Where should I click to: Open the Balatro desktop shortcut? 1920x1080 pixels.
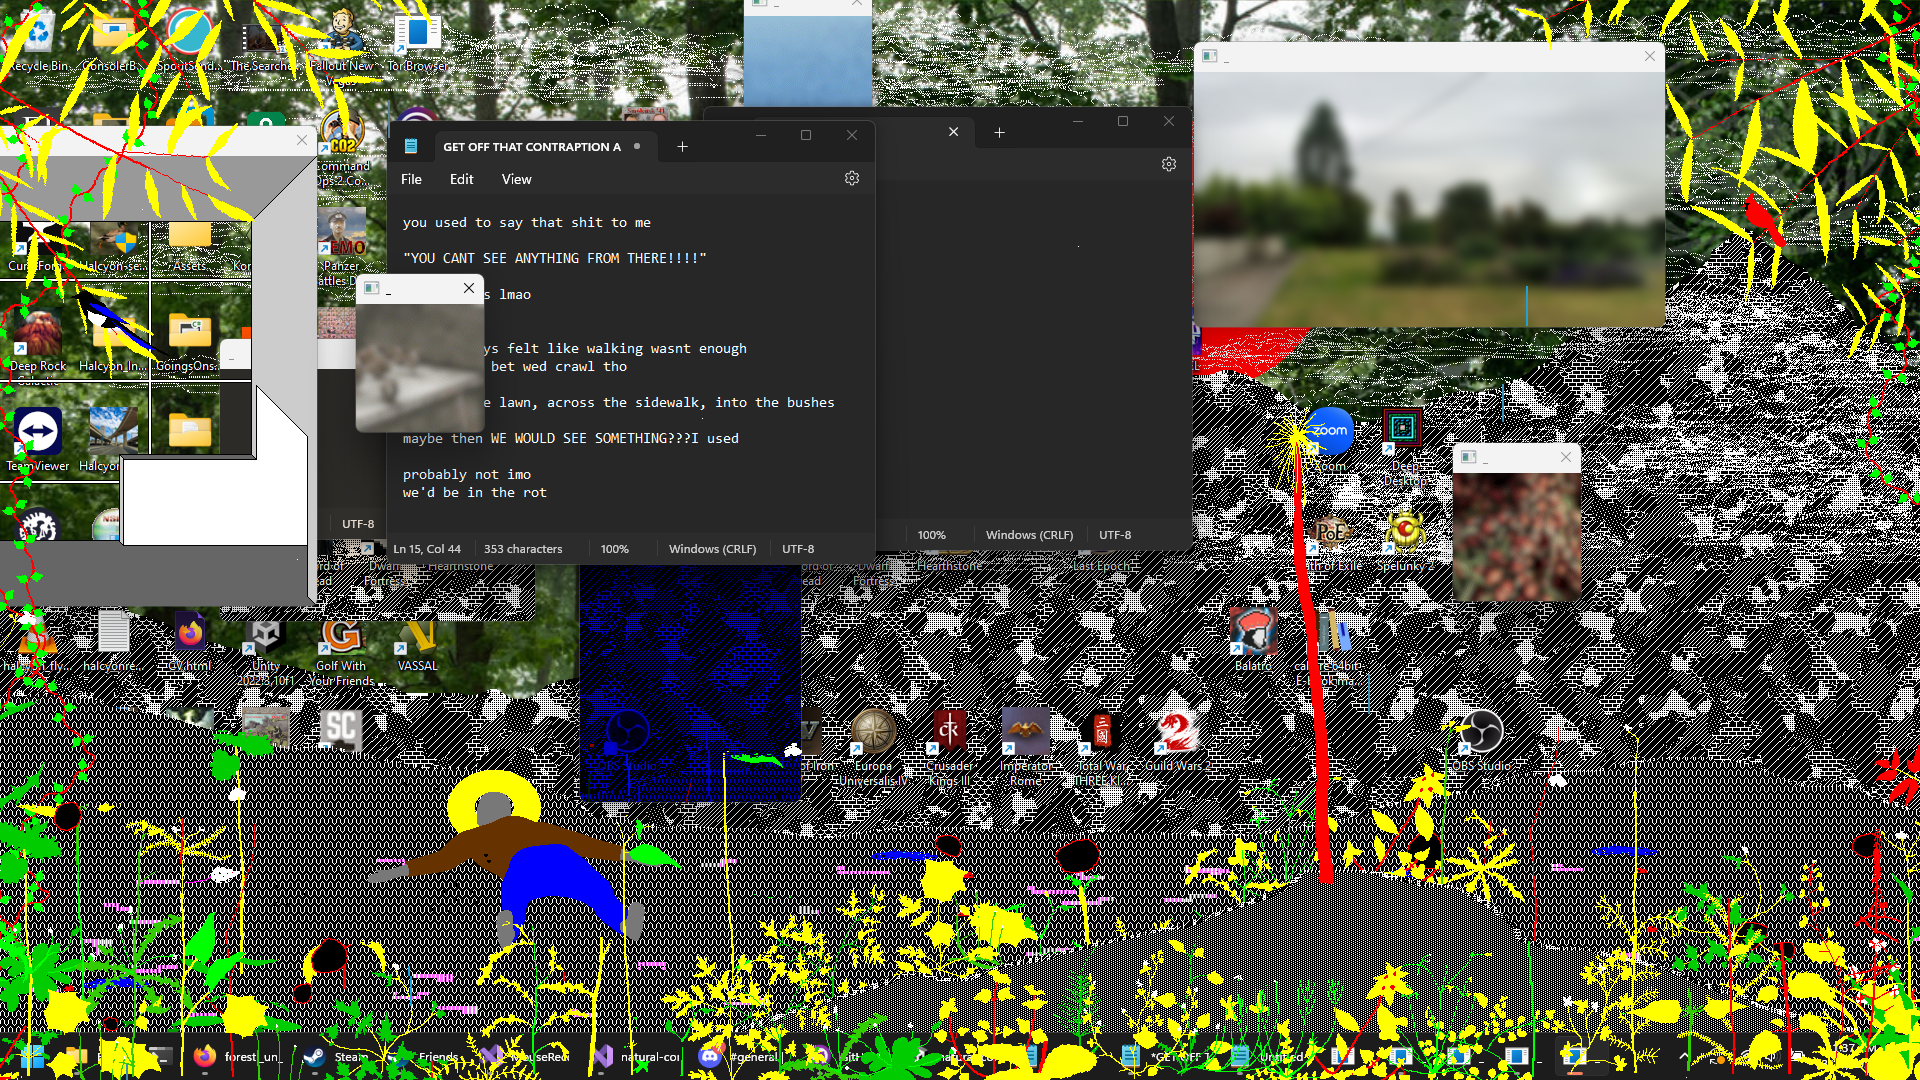1252,633
